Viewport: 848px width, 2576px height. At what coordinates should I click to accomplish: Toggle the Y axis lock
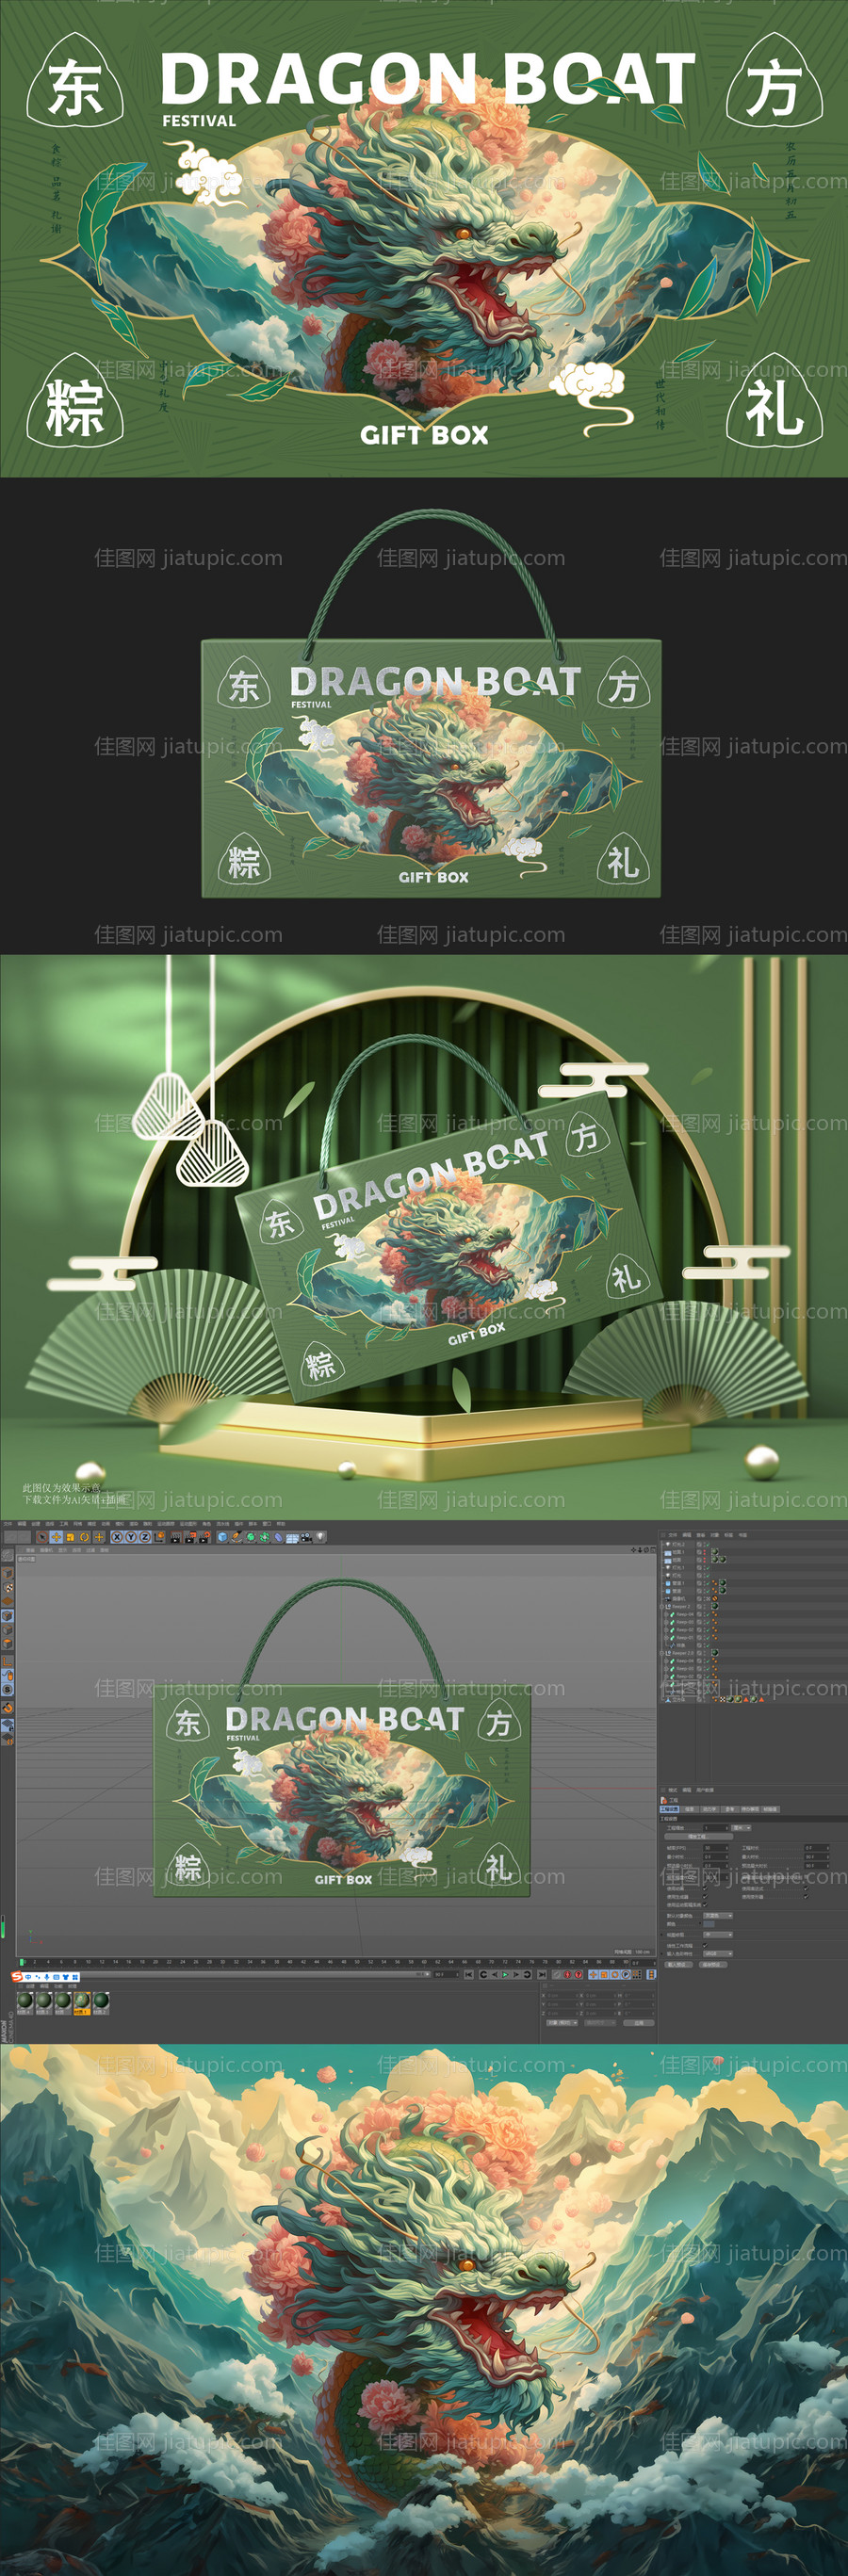coord(131,1537)
